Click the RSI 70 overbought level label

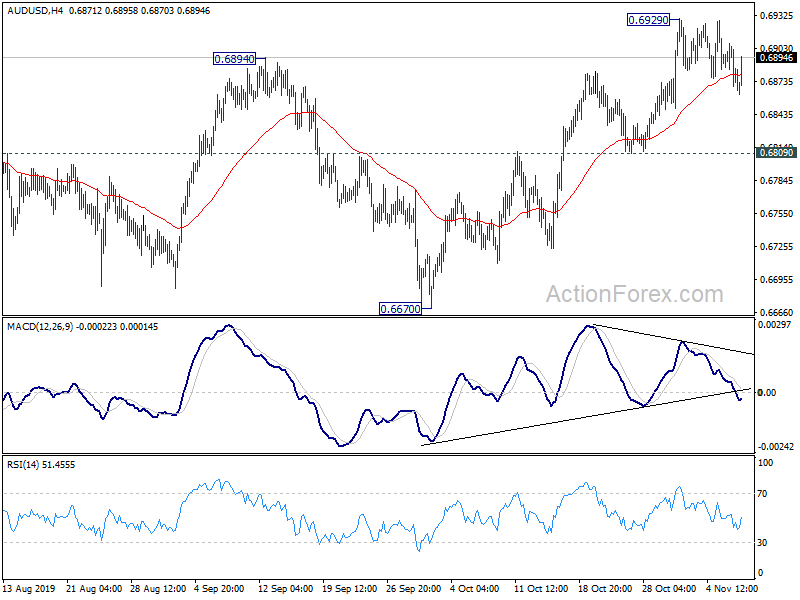[762, 493]
